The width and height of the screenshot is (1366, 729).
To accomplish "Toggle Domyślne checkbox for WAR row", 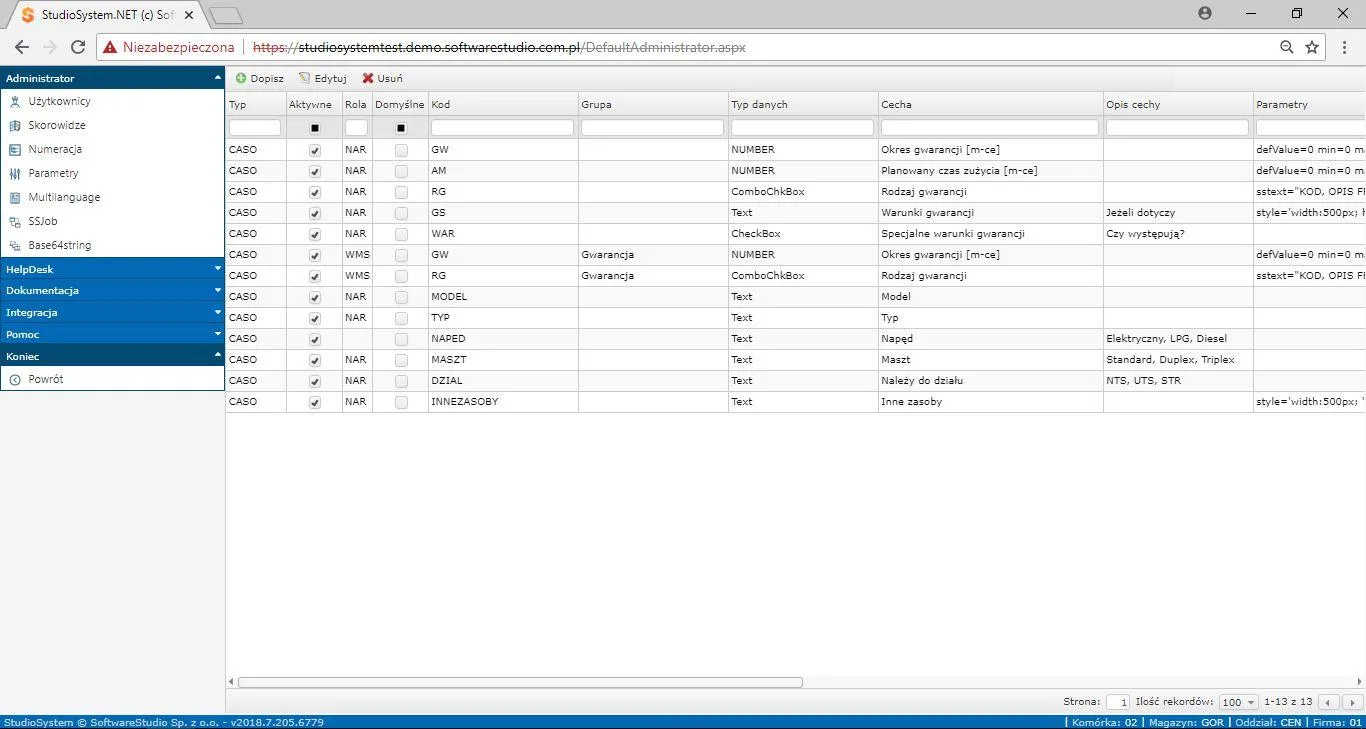I will point(401,234).
